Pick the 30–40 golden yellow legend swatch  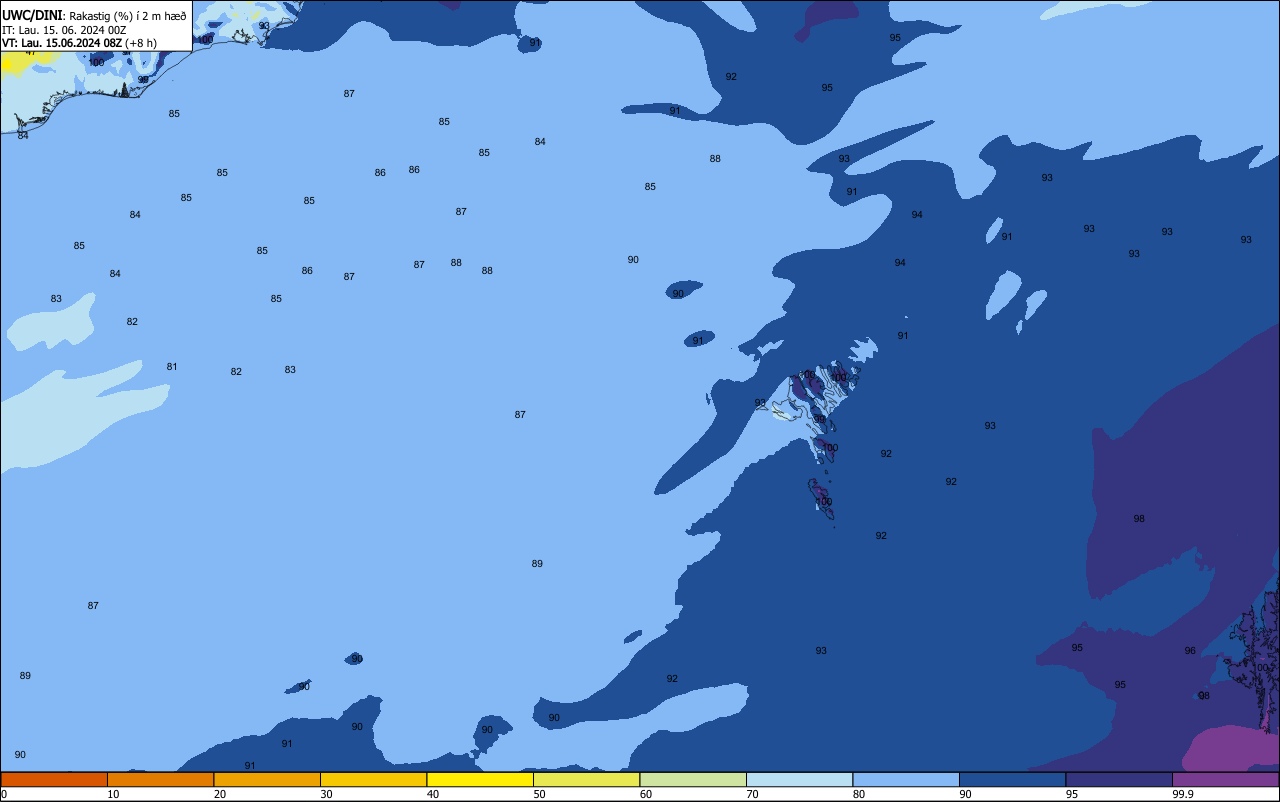(x=373, y=779)
